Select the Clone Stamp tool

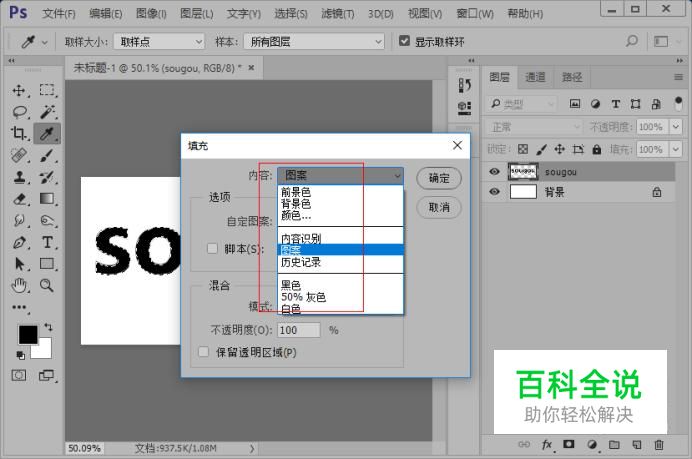tap(19, 177)
